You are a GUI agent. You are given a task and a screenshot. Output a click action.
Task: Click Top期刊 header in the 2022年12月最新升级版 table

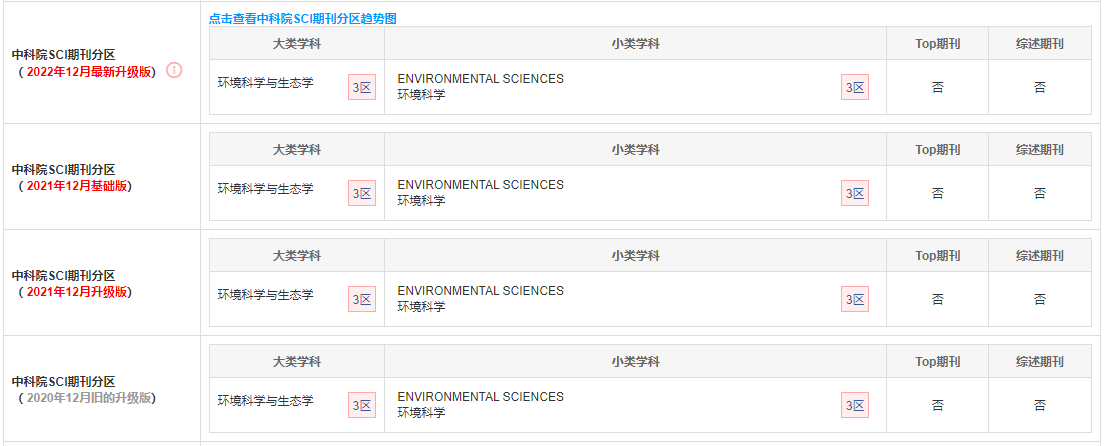pos(938,44)
